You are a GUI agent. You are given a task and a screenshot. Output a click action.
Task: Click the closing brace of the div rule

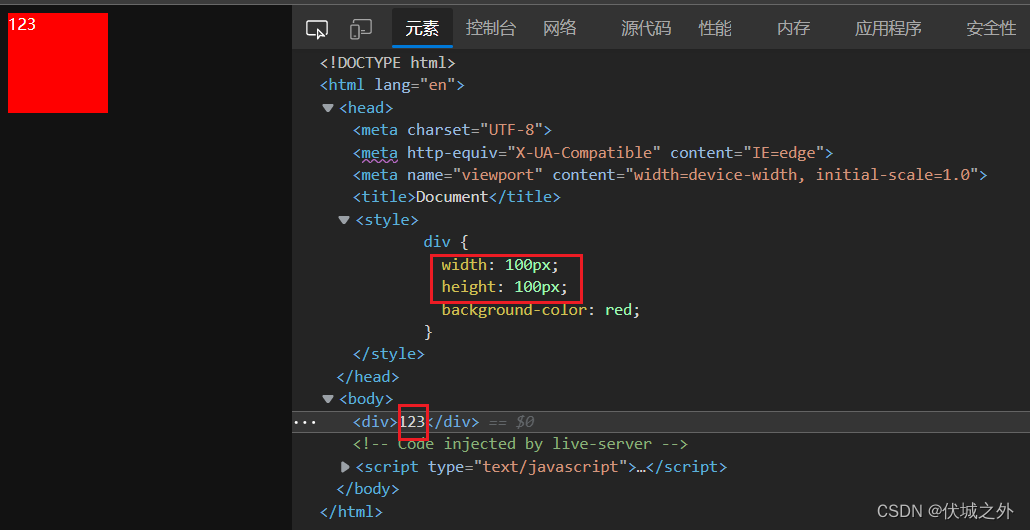point(429,332)
